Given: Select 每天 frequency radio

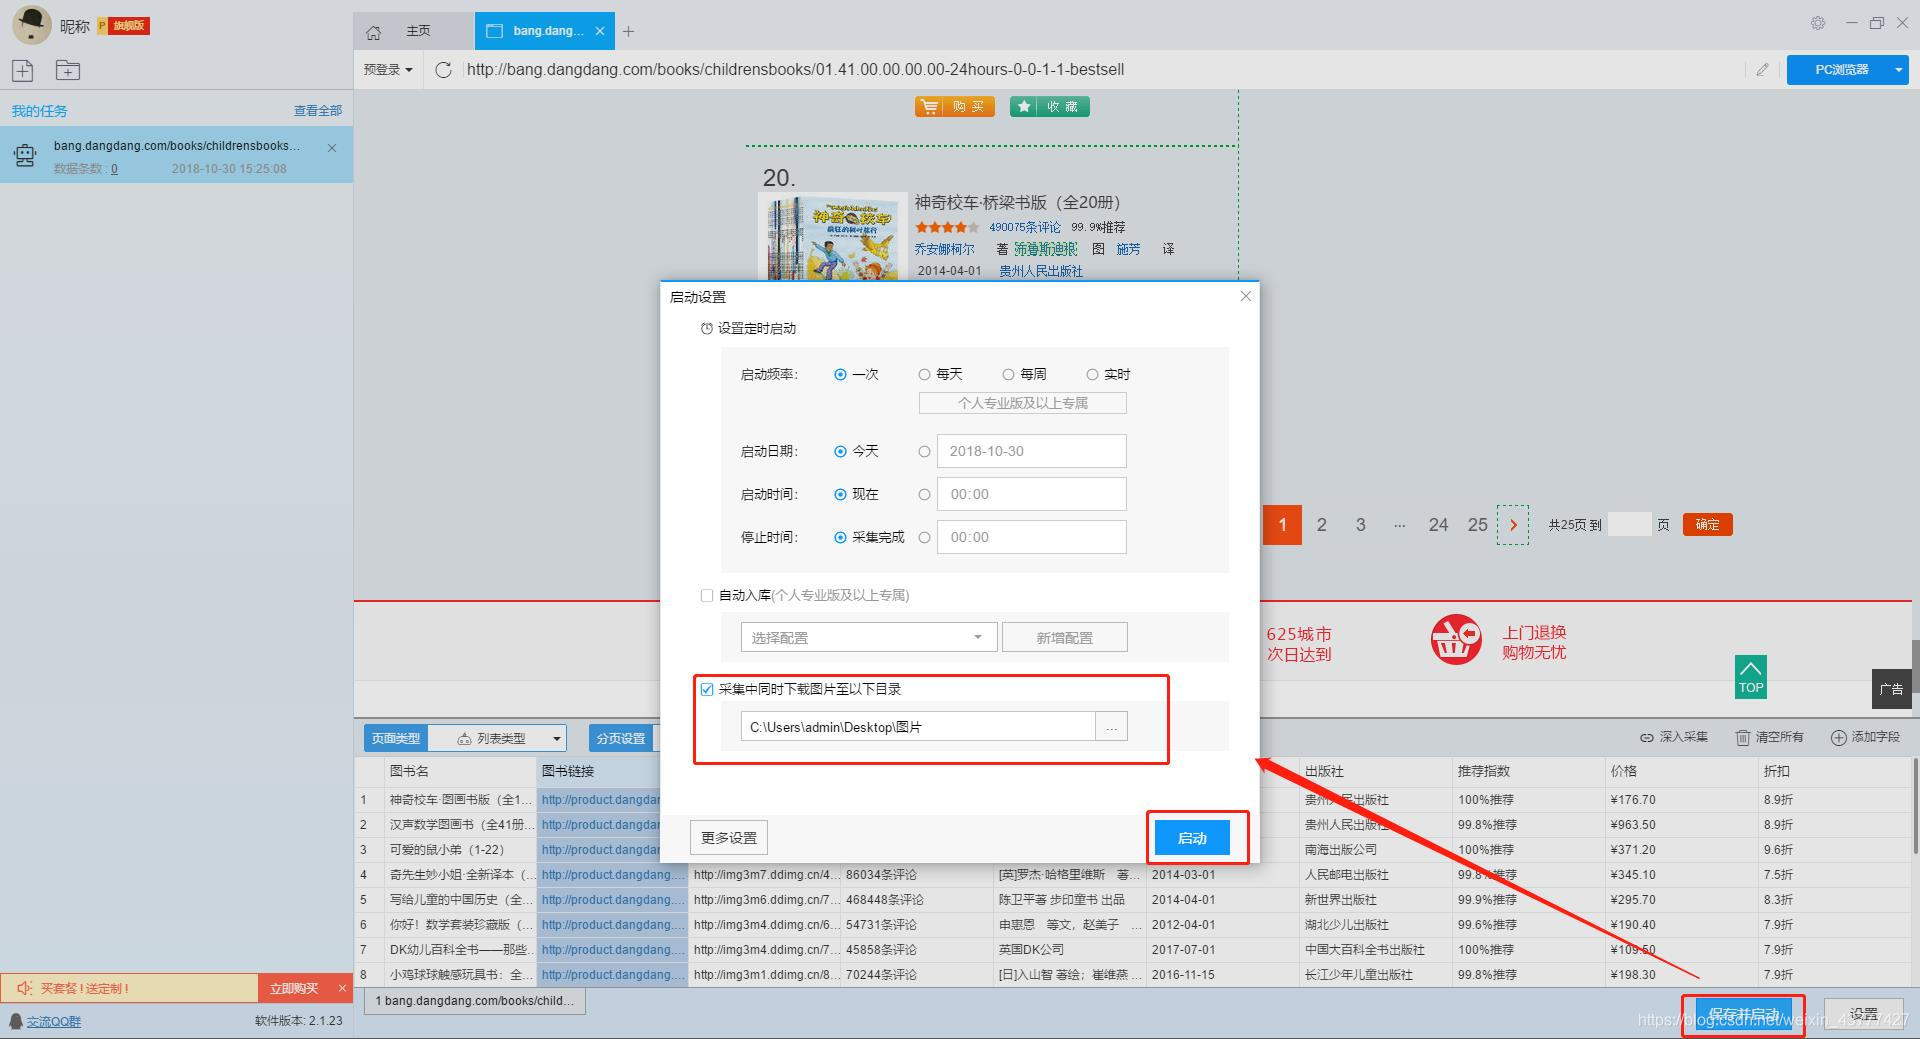Looking at the screenshot, I should point(924,375).
